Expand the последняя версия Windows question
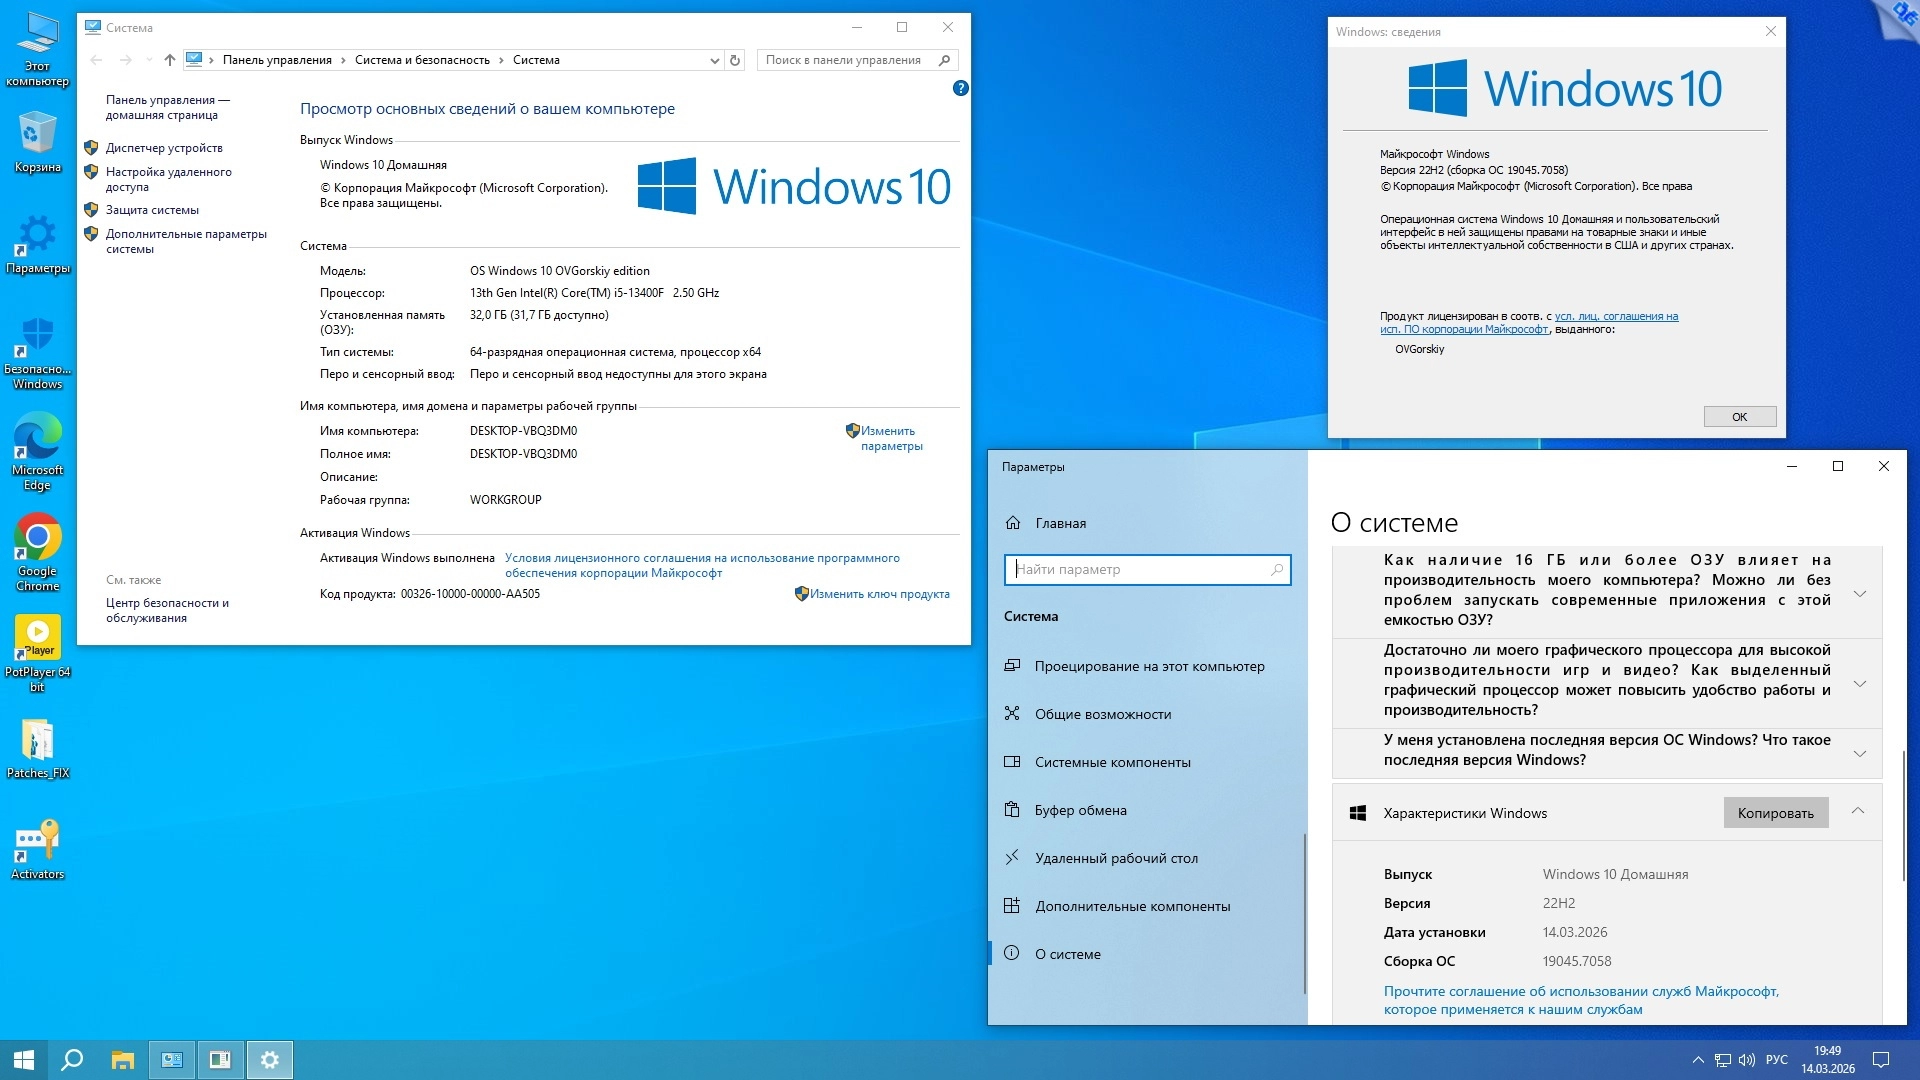Screen dimensions: 1920x1080 click(1859, 753)
